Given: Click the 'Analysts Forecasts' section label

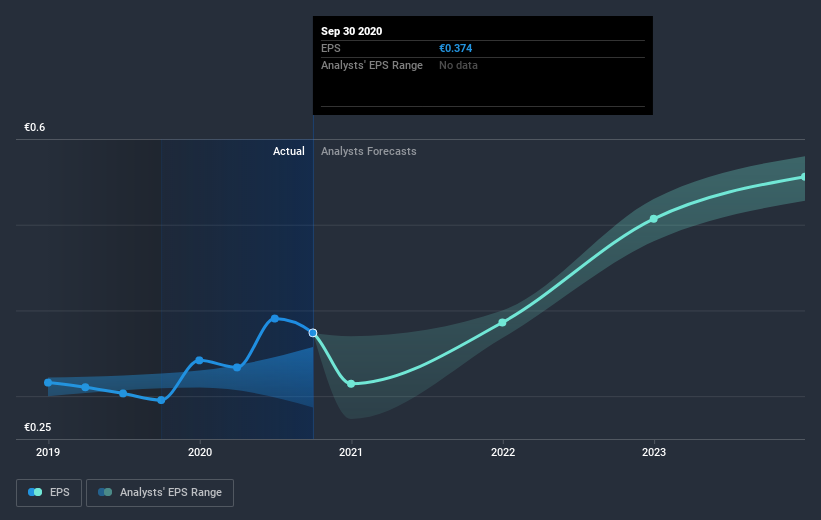Looking at the screenshot, I should tap(369, 151).
